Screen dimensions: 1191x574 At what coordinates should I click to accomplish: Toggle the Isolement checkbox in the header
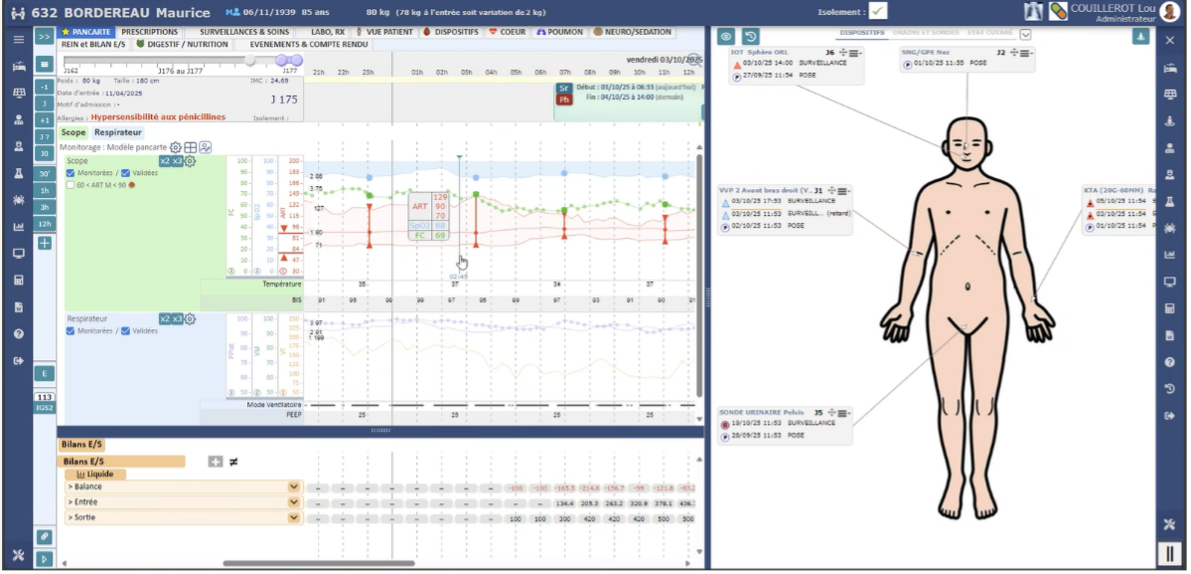point(878,11)
